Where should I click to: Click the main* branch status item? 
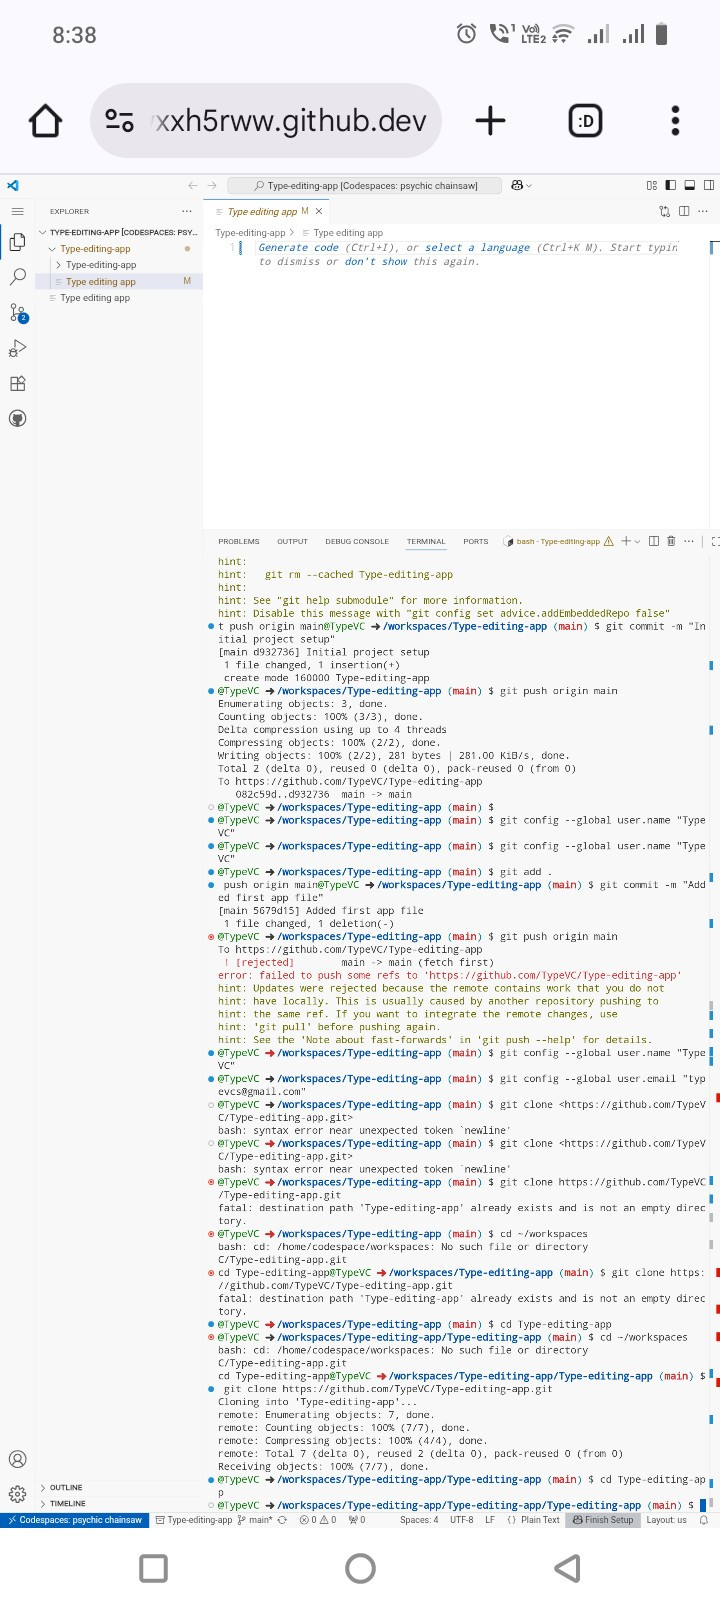click(255, 1520)
